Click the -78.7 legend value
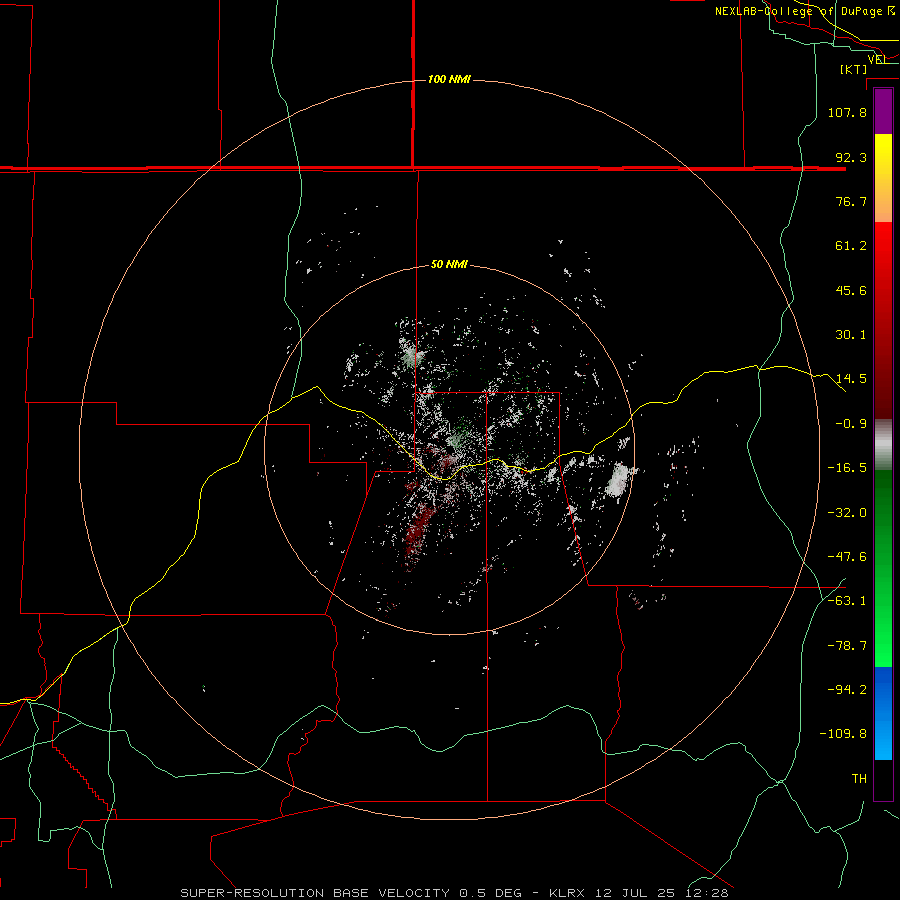 pyautogui.click(x=847, y=646)
